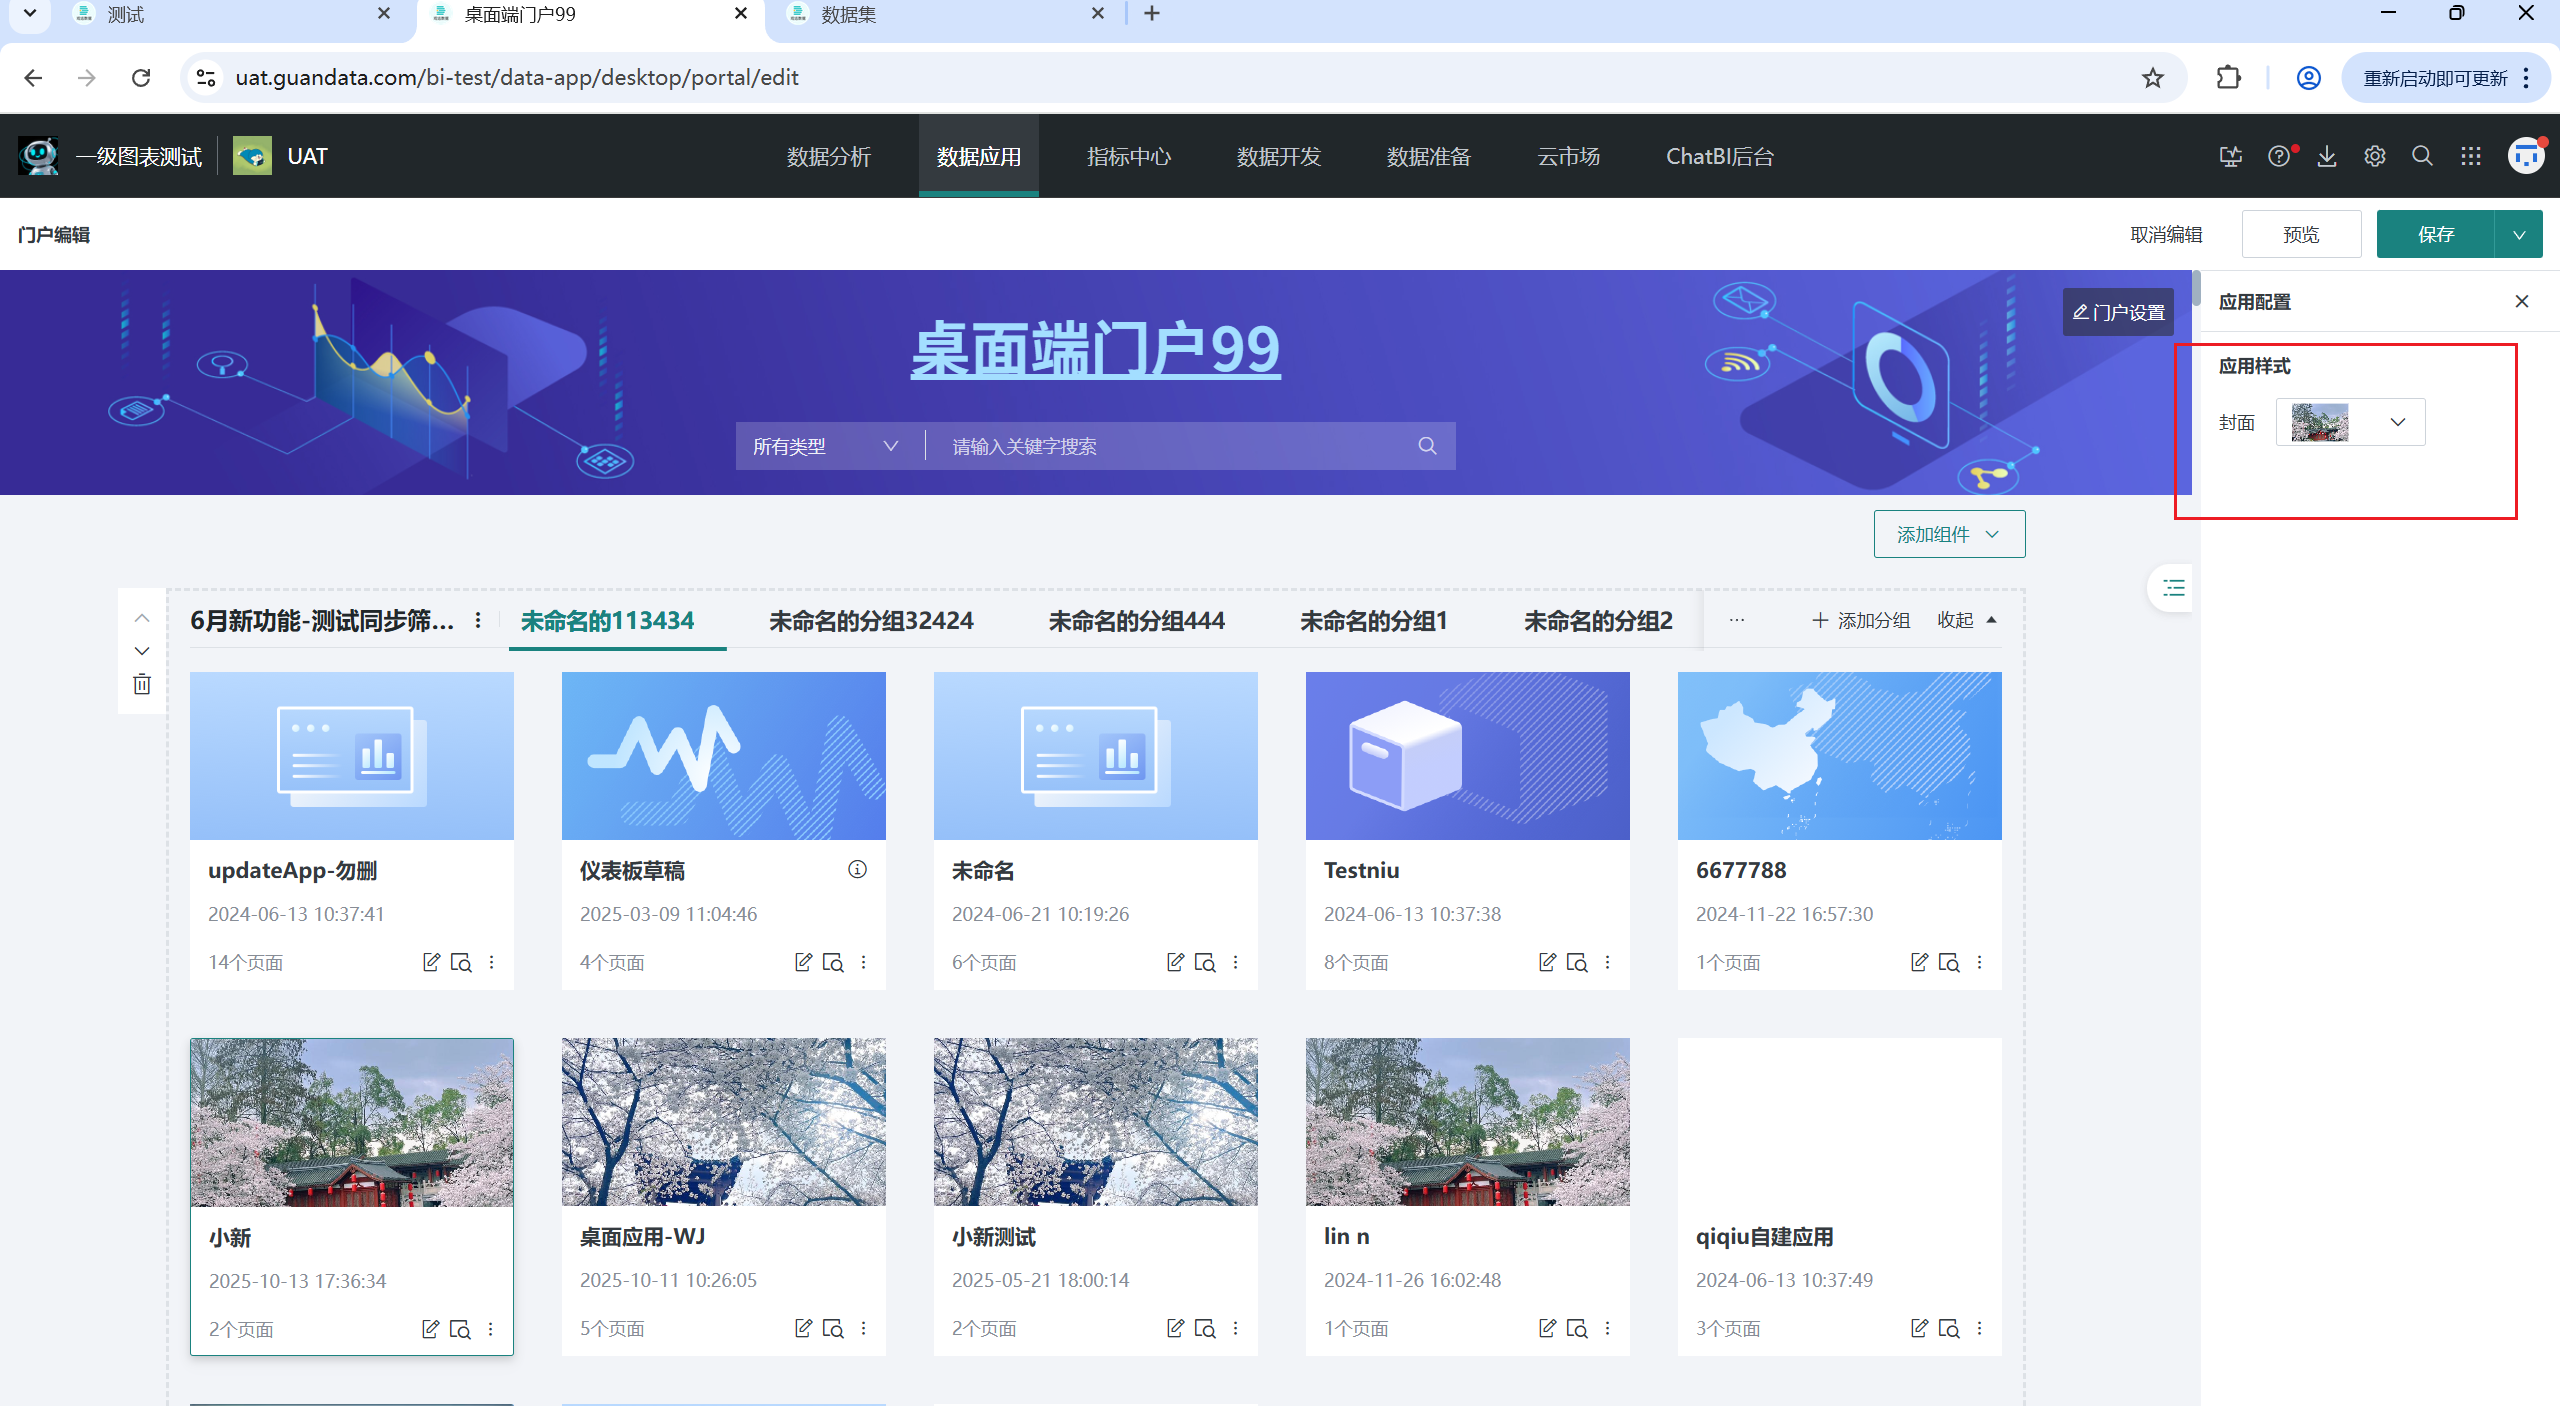
Task: Click the 小新 cherry blossom thumbnail
Action: pos(351,1122)
